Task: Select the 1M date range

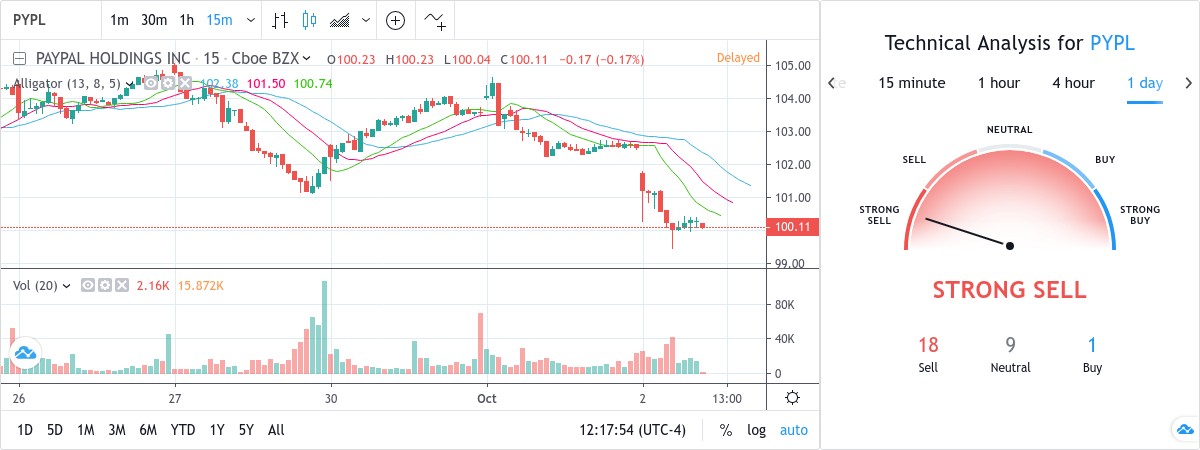Action: click(86, 430)
